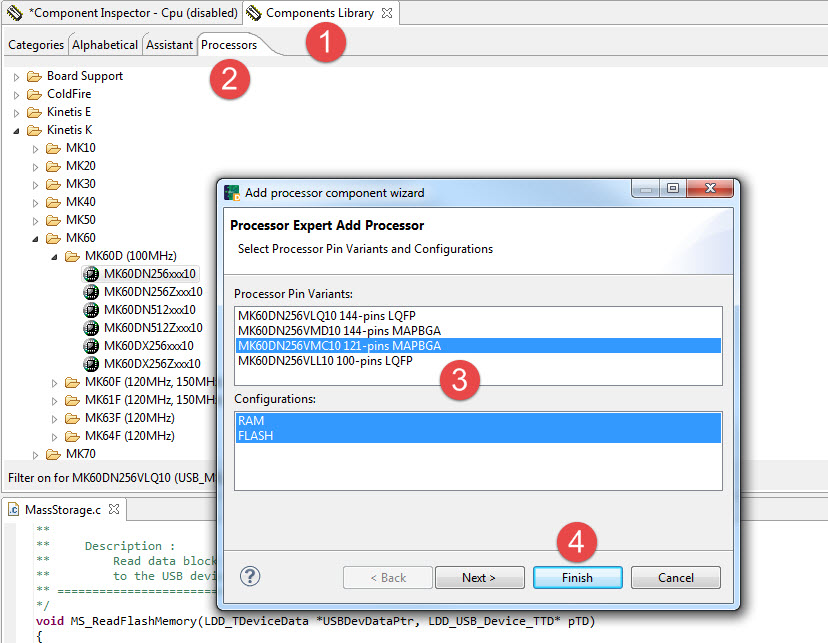Click the help question mark icon in wizard
Viewport: 828px width, 643px height.
250,576
